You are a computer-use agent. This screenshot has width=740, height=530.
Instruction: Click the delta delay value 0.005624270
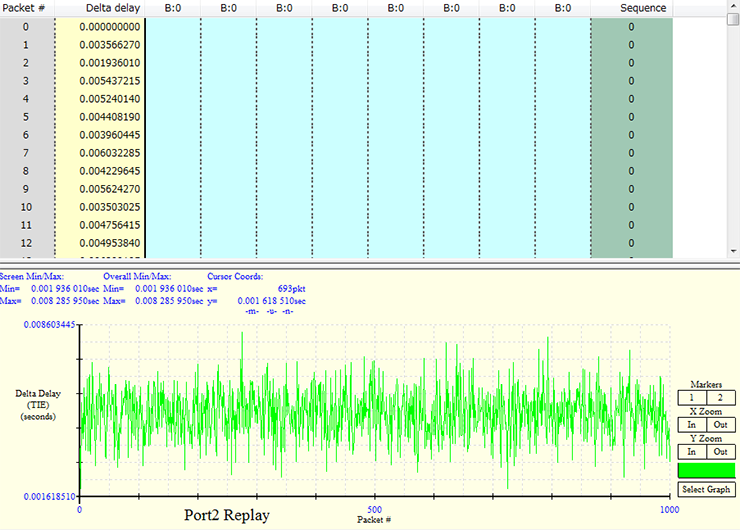click(109, 189)
